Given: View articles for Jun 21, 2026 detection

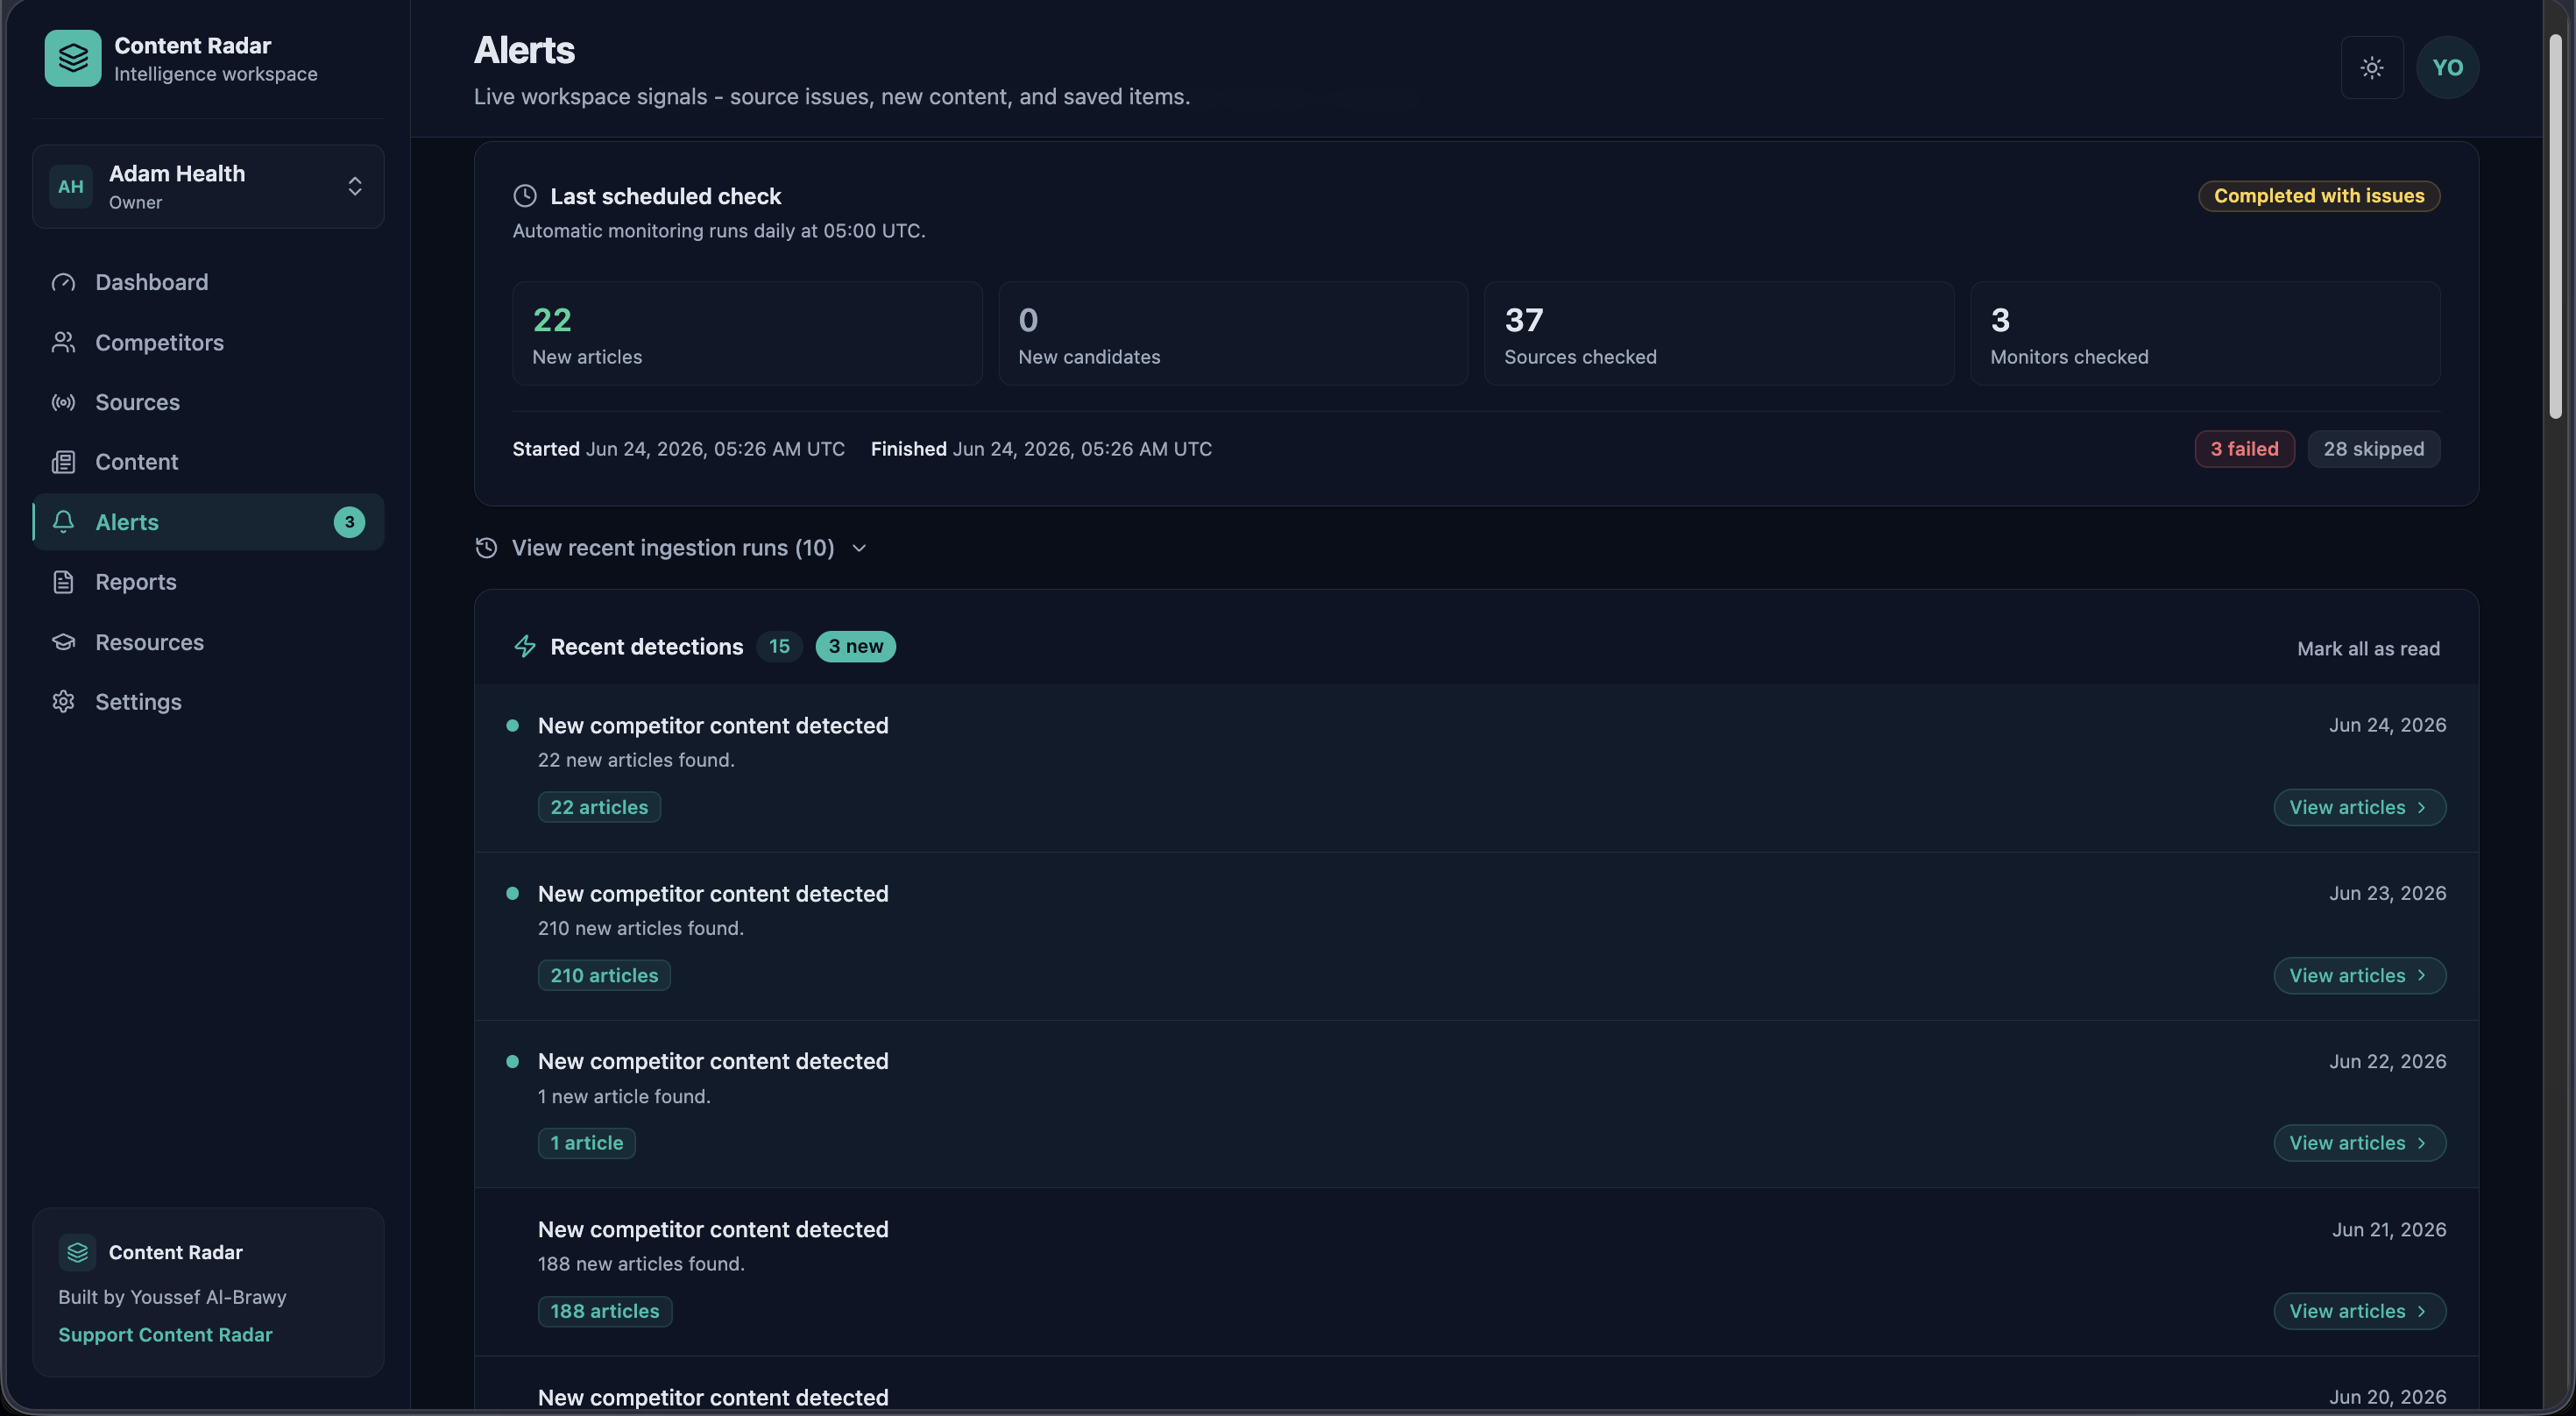Looking at the screenshot, I should click(2360, 1311).
